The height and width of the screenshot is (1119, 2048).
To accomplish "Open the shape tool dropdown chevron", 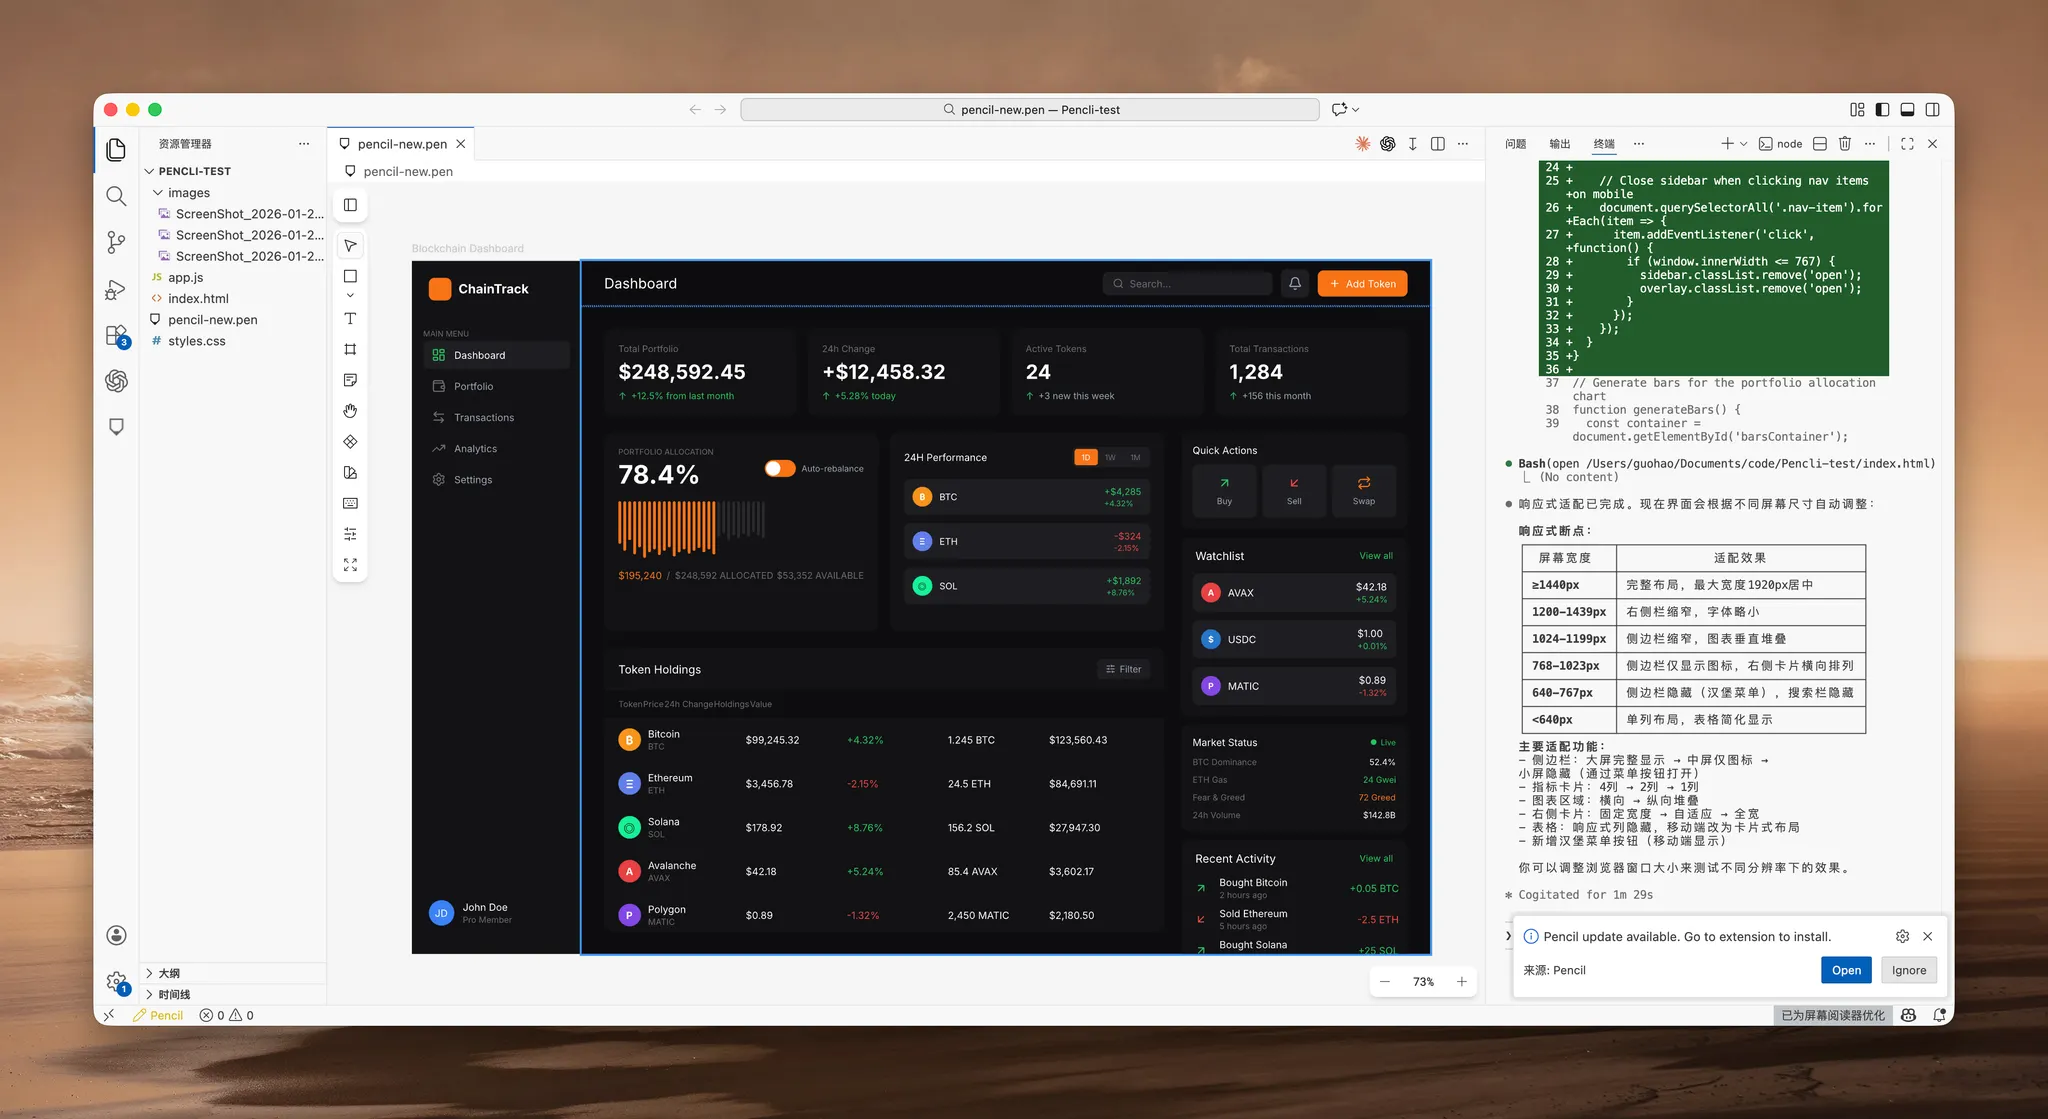I will [x=350, y=296].
